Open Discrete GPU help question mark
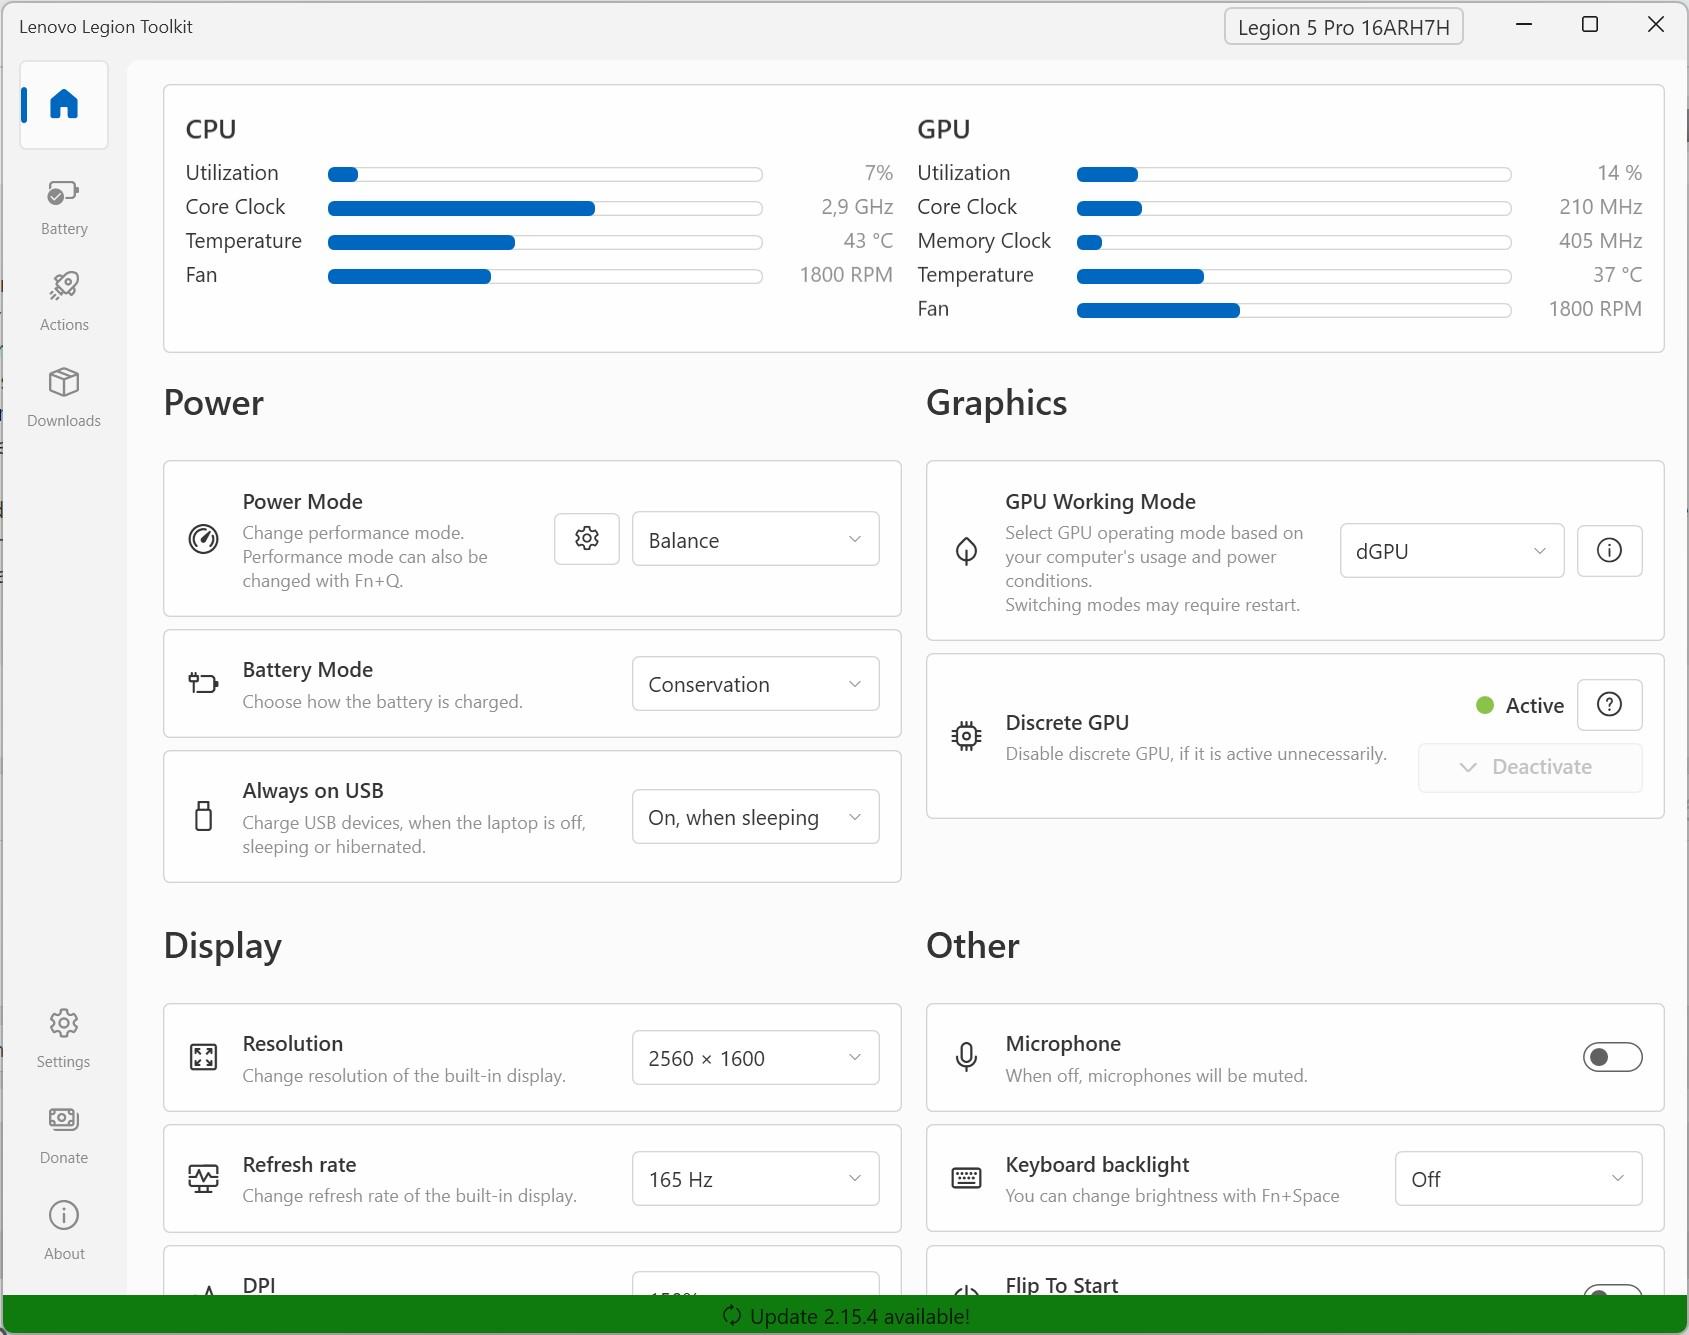 click(x=1609, y=704)
